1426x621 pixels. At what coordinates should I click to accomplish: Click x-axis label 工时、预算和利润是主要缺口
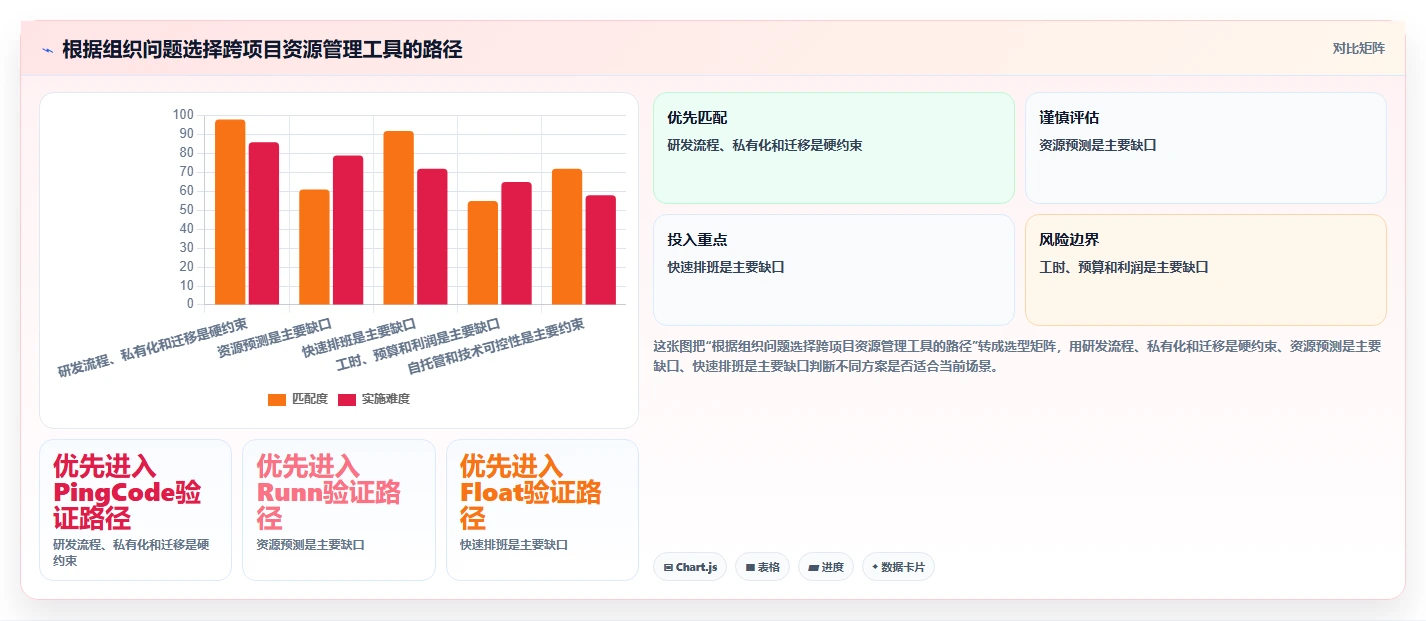[x=418, y=344]
